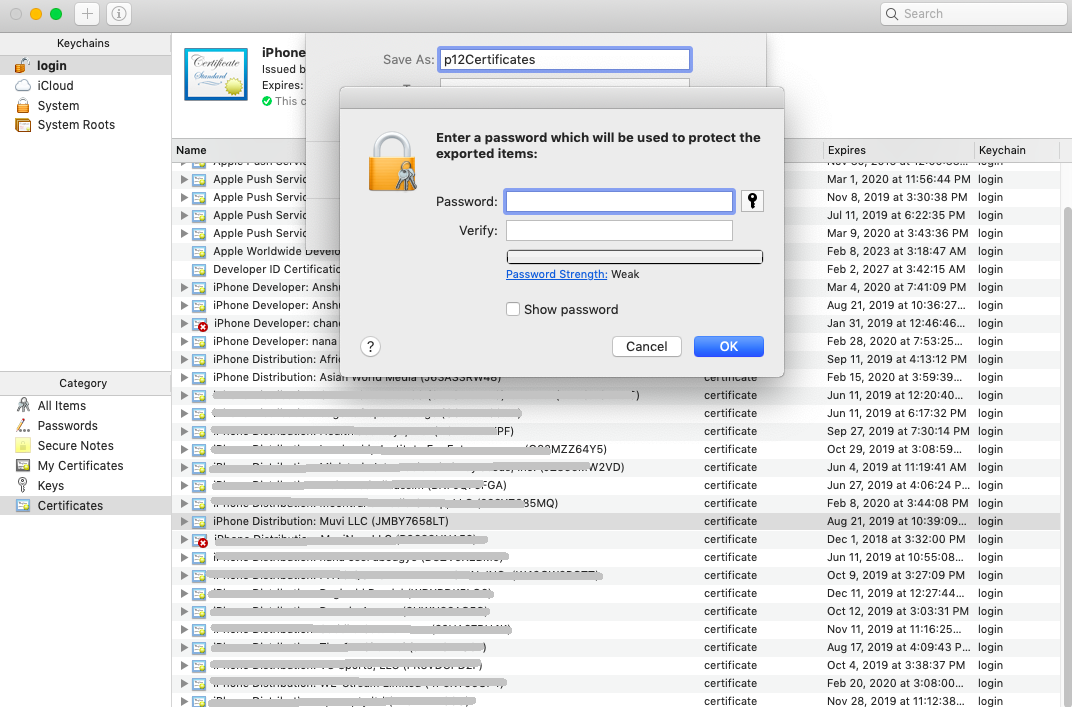Open the Password Strength link
The width and height of the screenshot is (1072, 707).
(557, 274)
